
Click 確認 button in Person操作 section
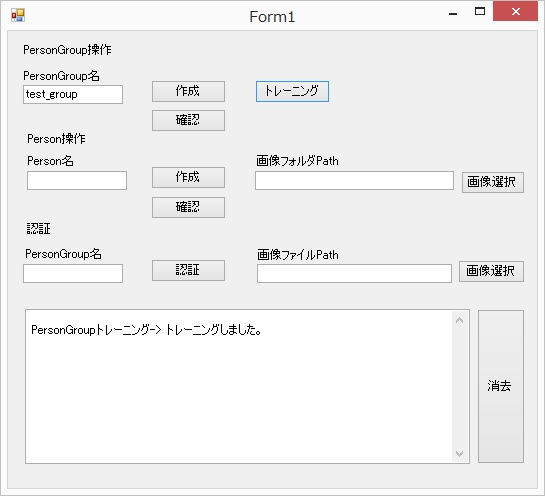pyautogui.click(x=188, y=208)
